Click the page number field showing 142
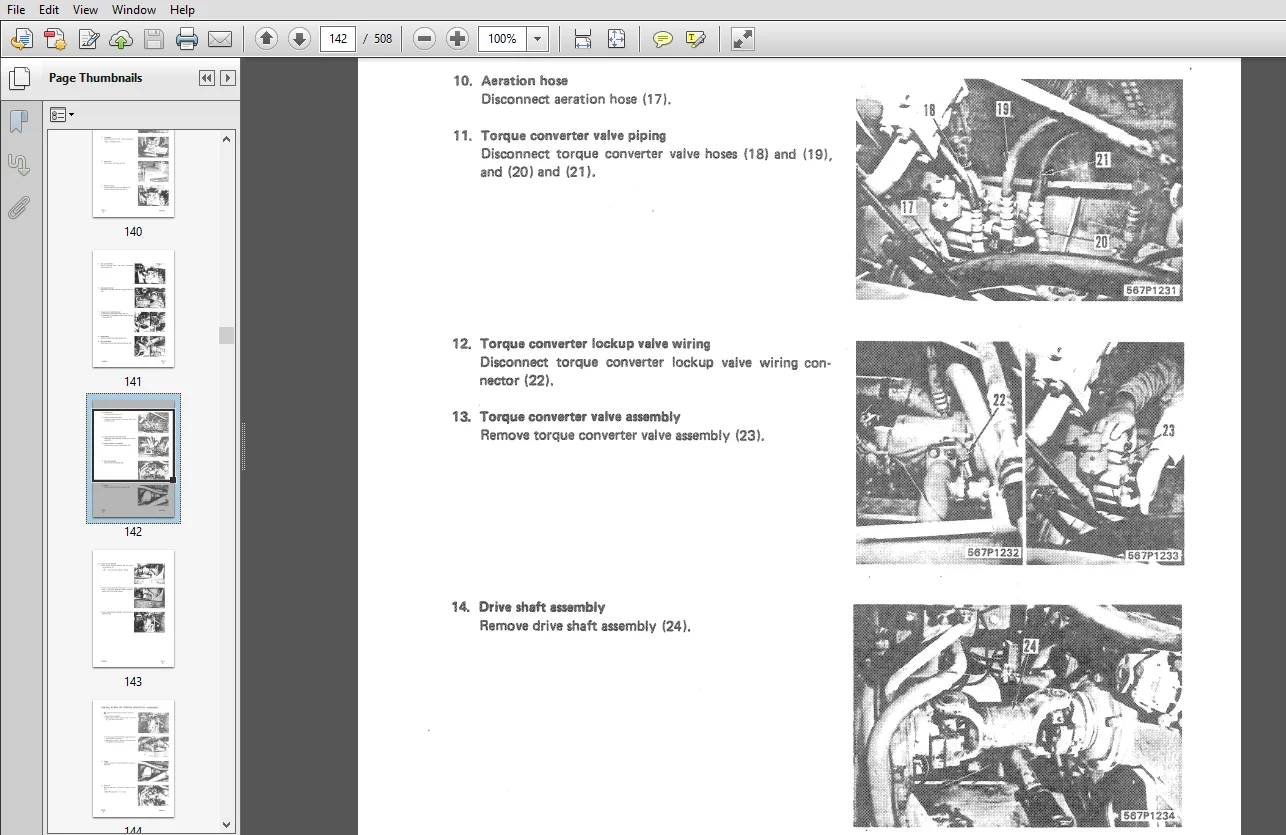This screenshot has width=1286, height=835. coord(338,39)
